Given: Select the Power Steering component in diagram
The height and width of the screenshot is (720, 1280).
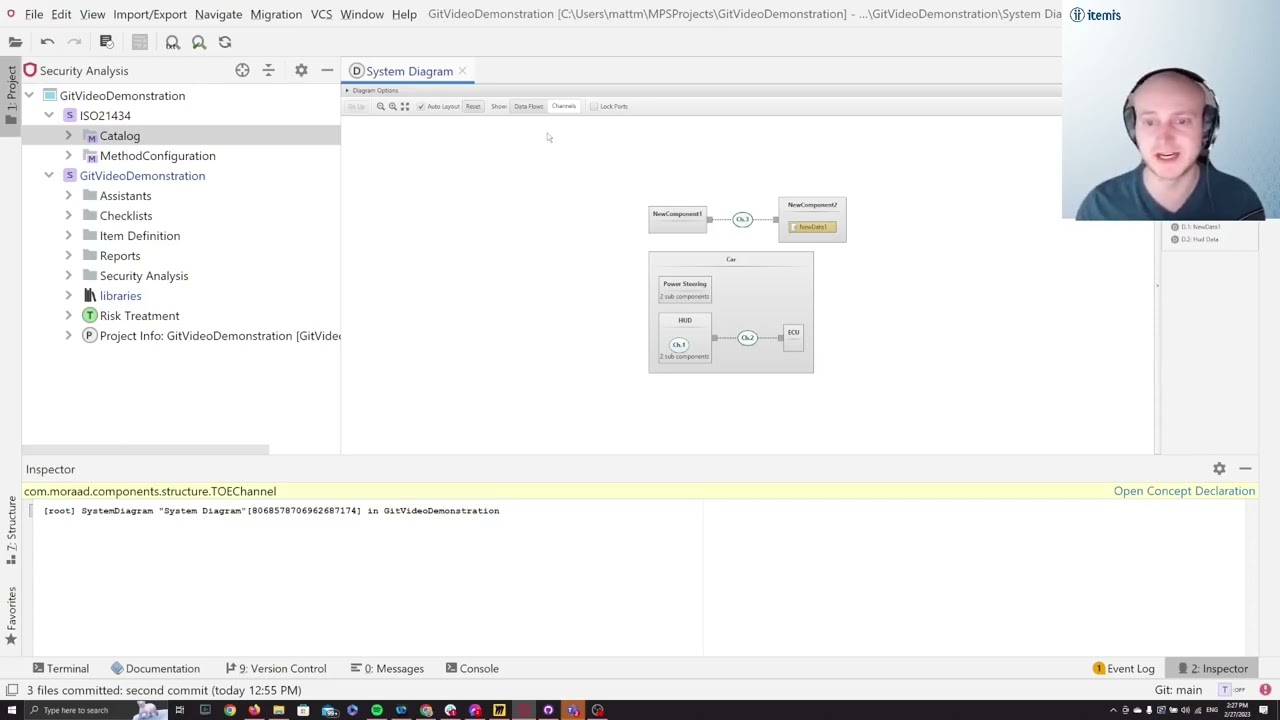Looking at the screenshot, I should point(685,289).
